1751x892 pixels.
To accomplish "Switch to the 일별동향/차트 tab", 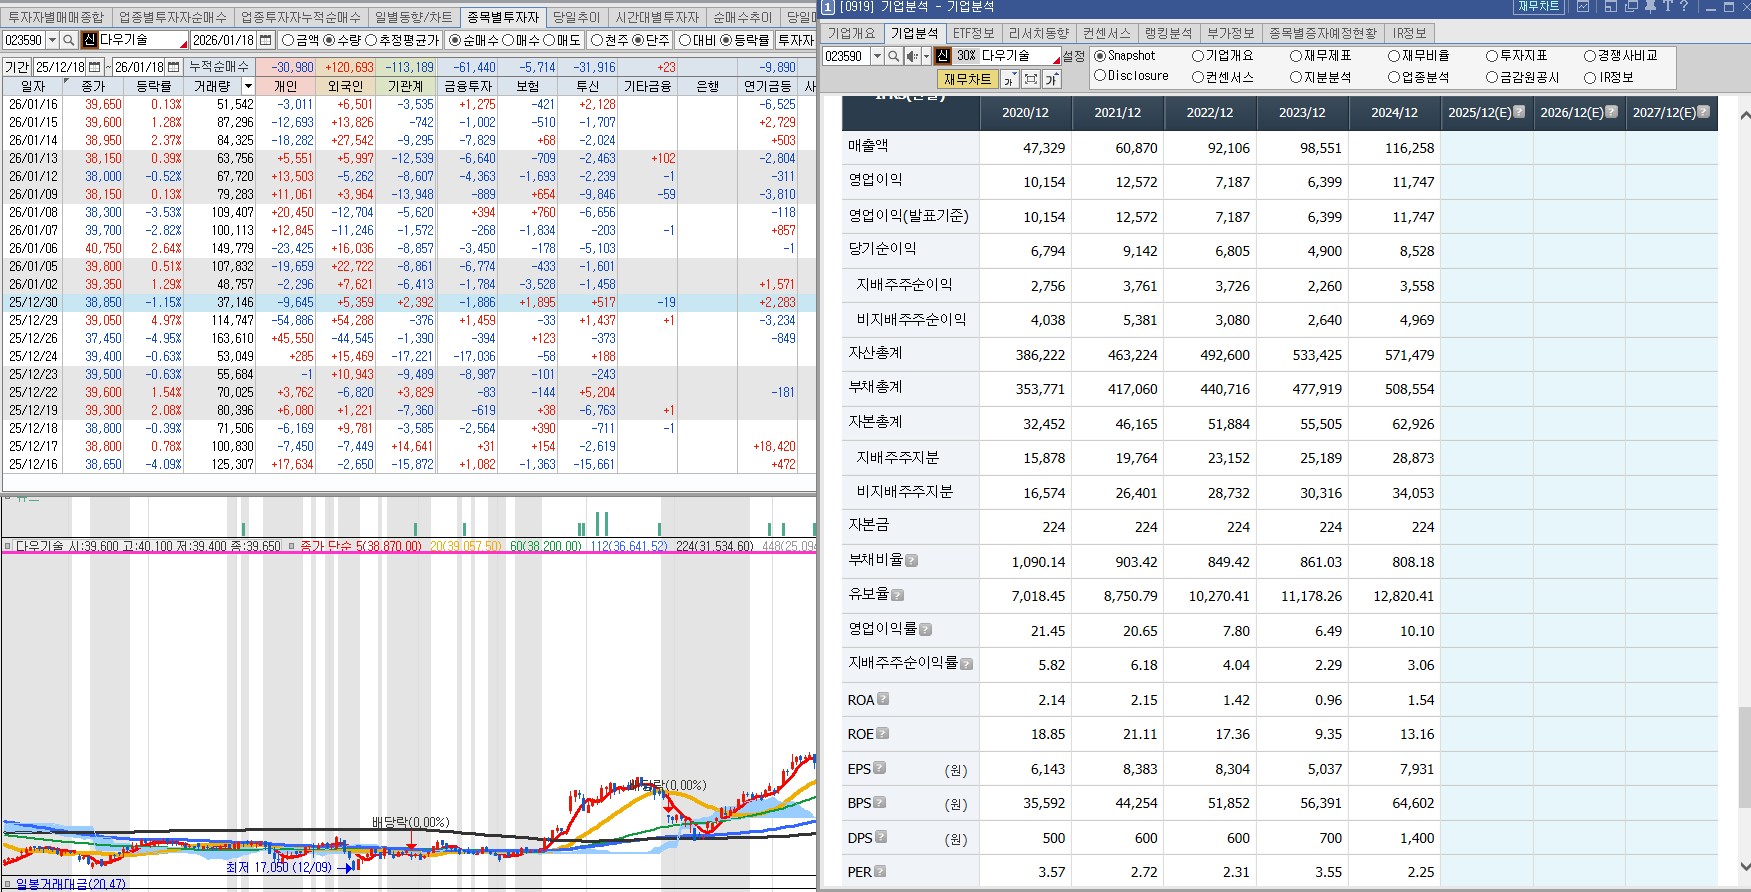I will (413, 17).
